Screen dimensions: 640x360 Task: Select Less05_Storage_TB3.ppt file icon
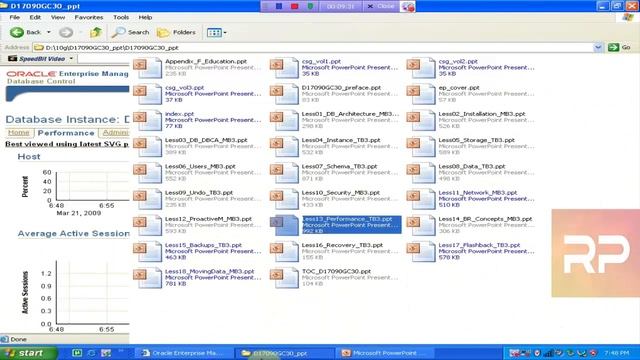pyautogui.click(x=421, y=147)
